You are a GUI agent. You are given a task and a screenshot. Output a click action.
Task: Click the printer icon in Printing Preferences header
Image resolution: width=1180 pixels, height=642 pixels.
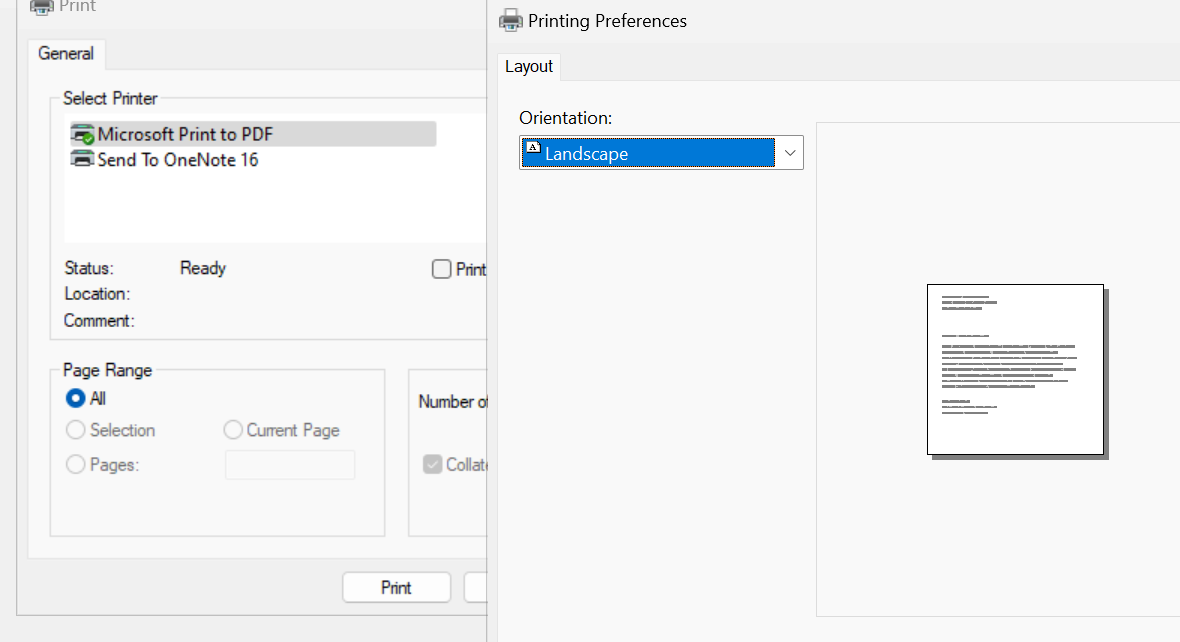(x=510, y=20)
